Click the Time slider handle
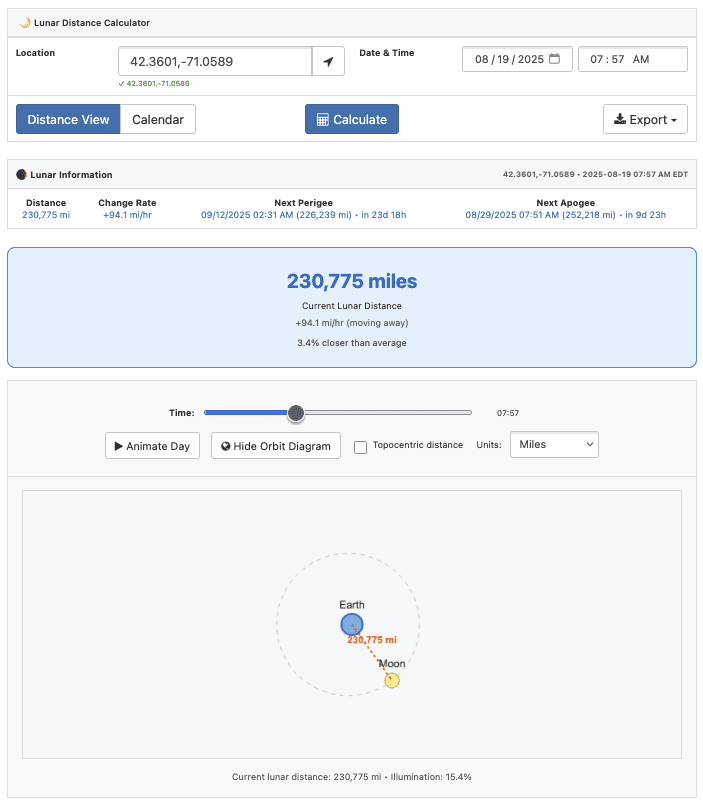Screen dimensions: 703x807 tap(295, 412)
